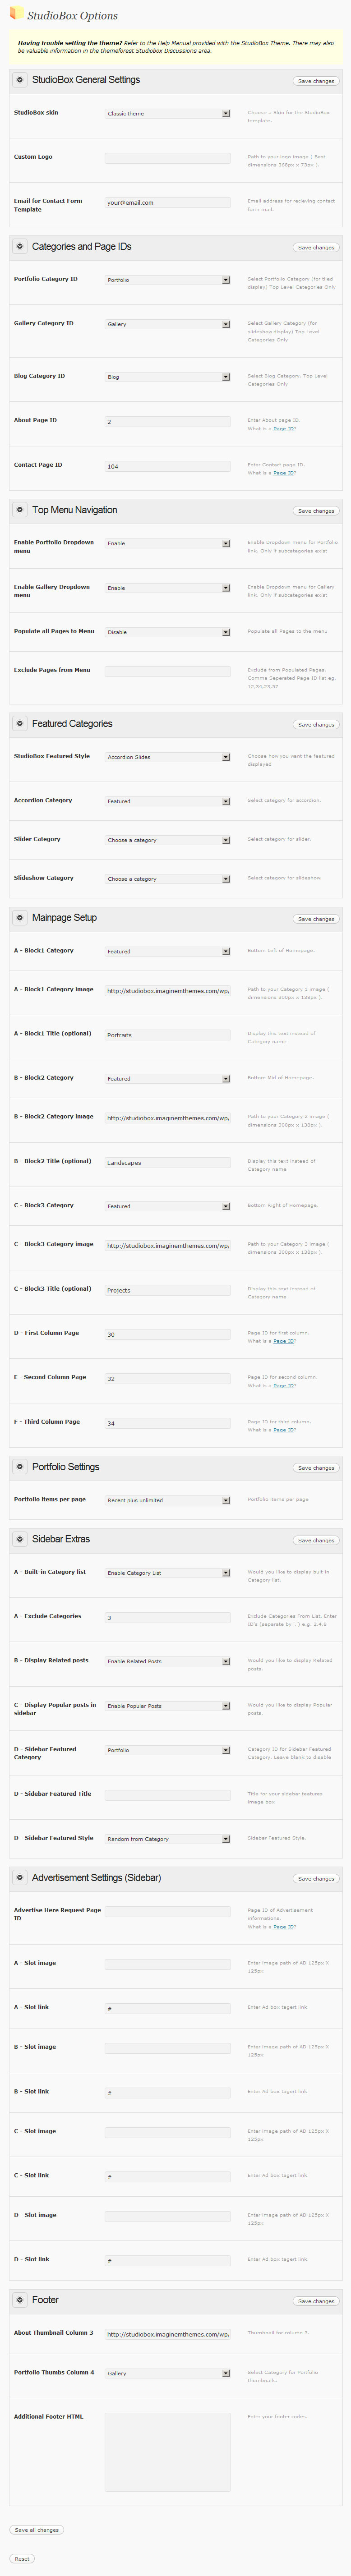Click the Advertisement Settings (Sidebar) collapse icon
Screen dimensions: 351x2576
point(20,1878)
